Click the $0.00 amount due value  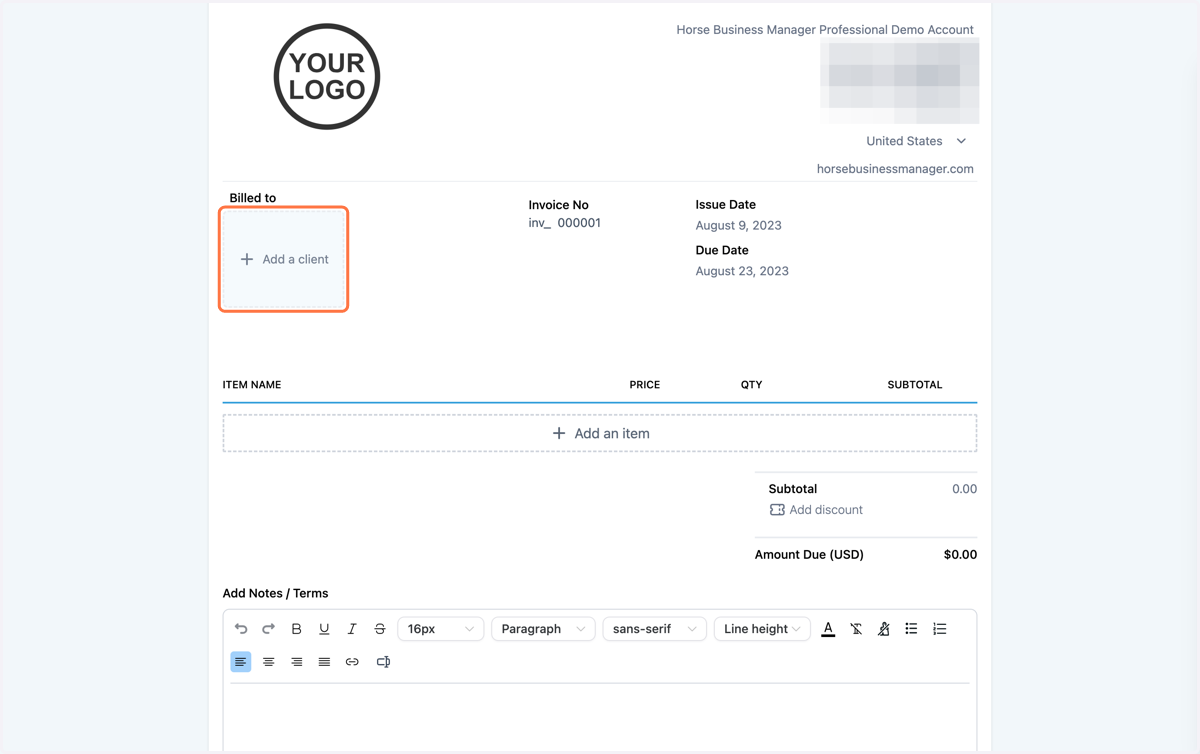pos(960,554)
